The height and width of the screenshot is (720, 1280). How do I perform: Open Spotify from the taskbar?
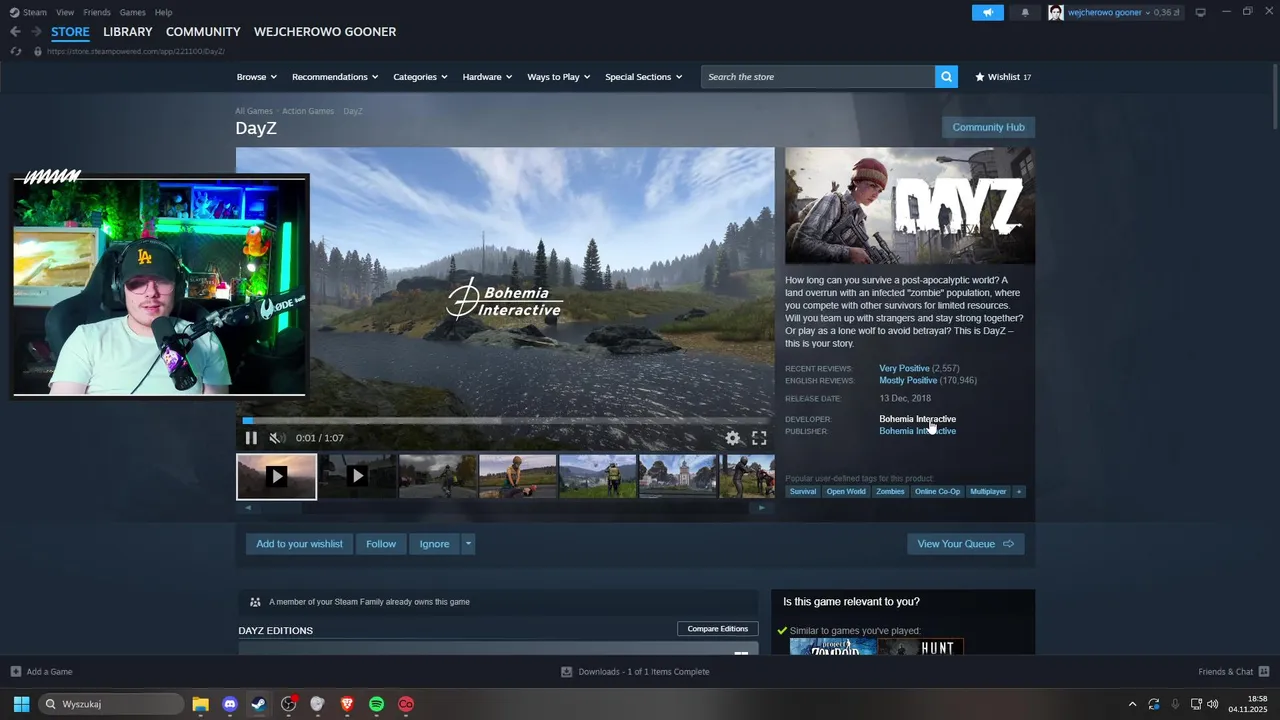click(x=376, y=704)
